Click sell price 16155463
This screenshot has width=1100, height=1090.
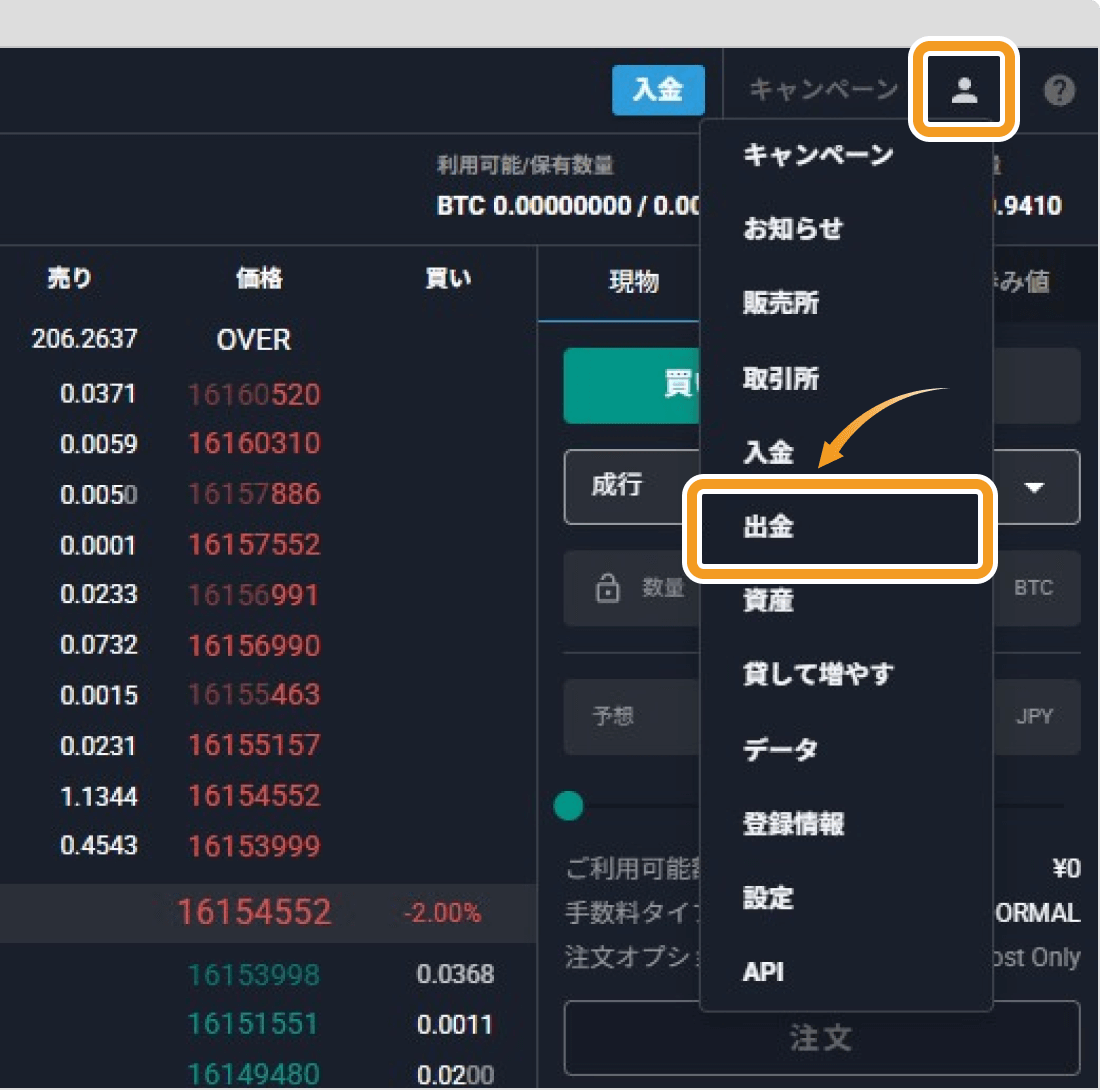coord(254,695)
